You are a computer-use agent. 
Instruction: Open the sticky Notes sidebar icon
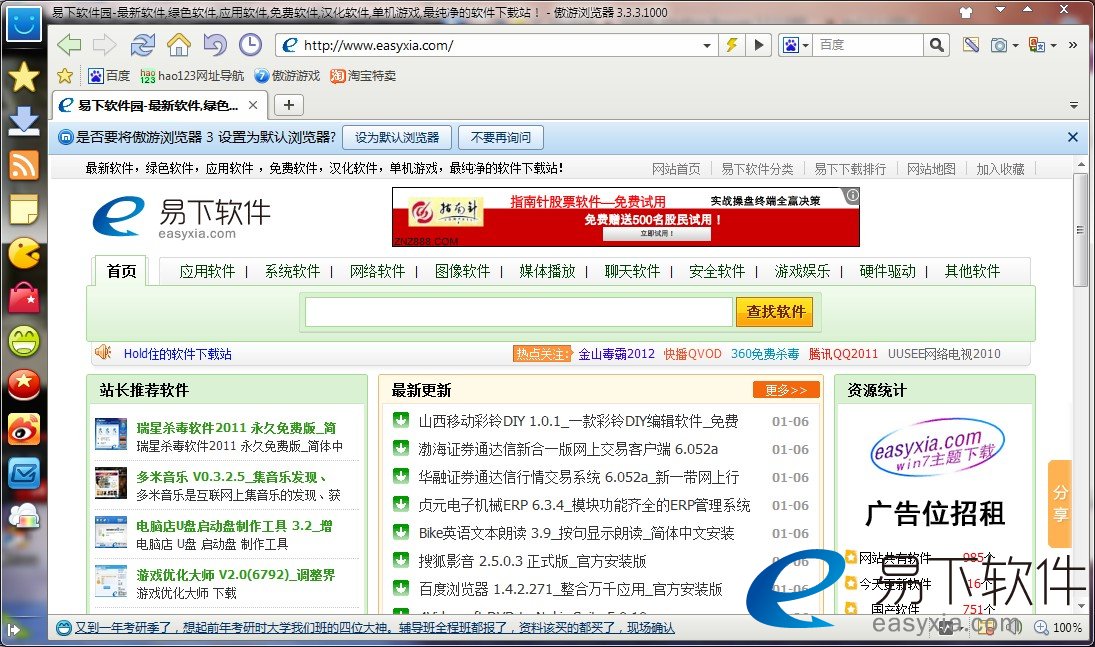[x=23, y=209]
